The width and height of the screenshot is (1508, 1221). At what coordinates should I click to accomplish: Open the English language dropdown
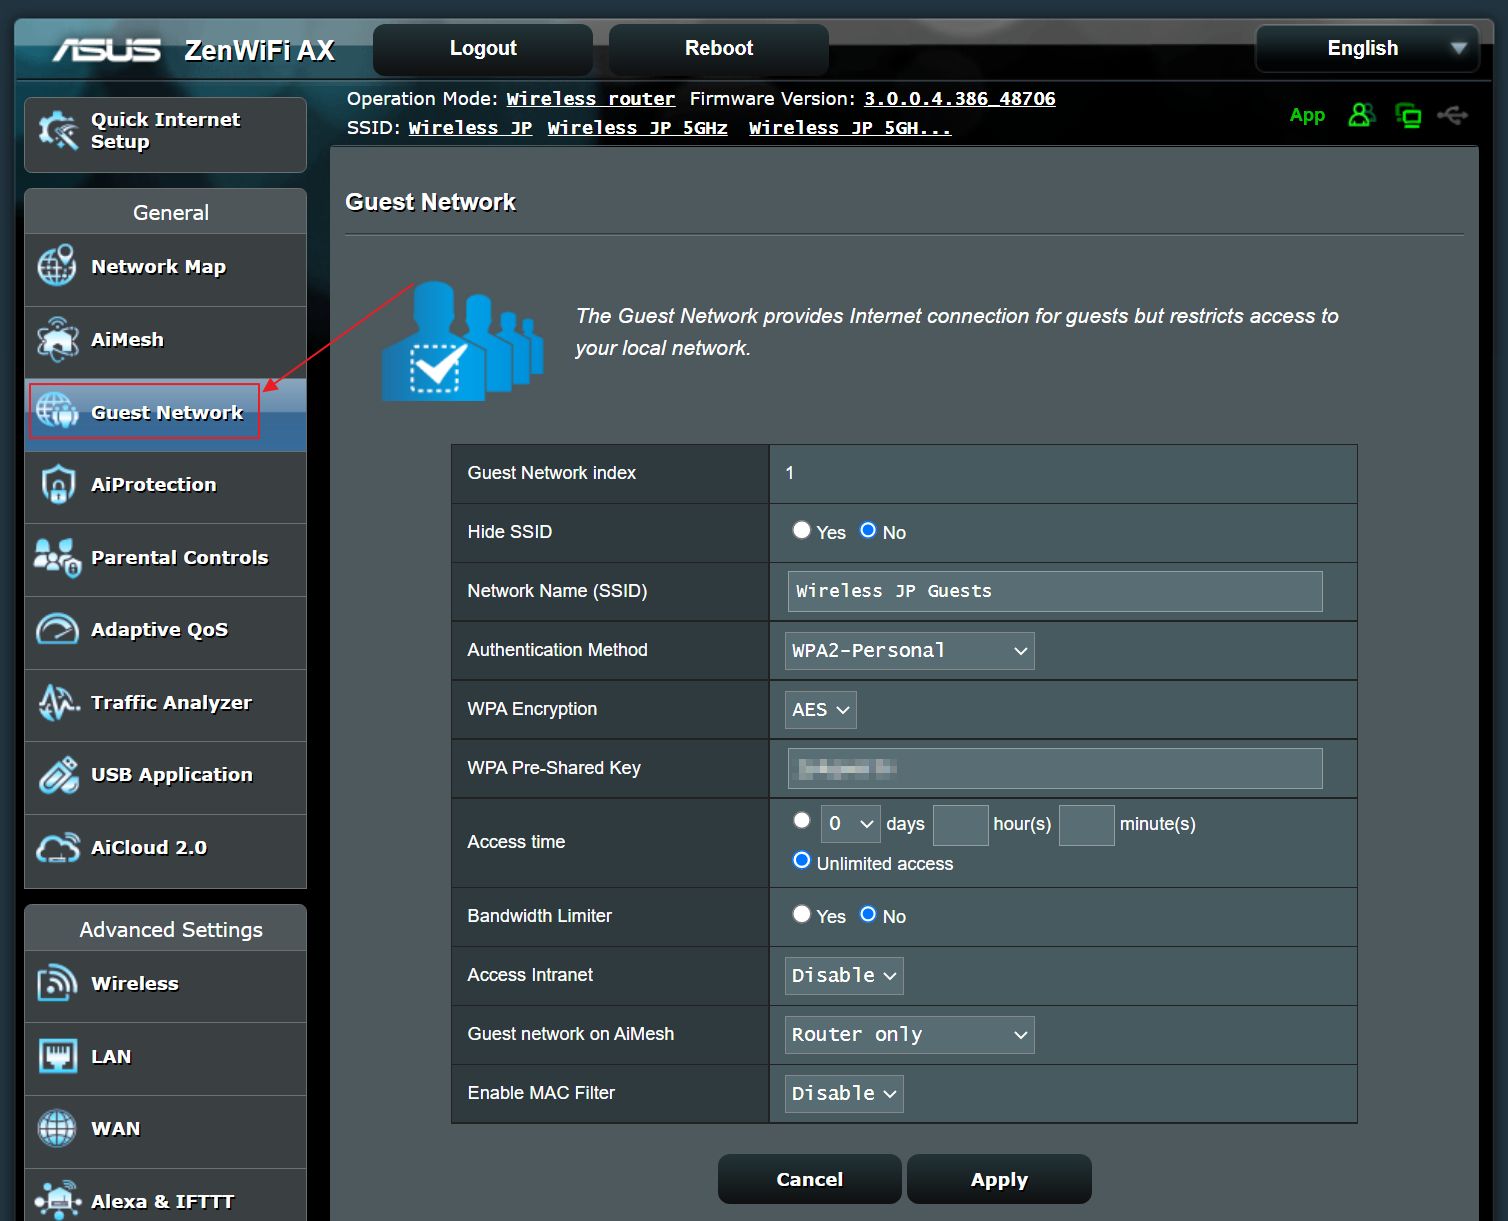pos(1367,48)
